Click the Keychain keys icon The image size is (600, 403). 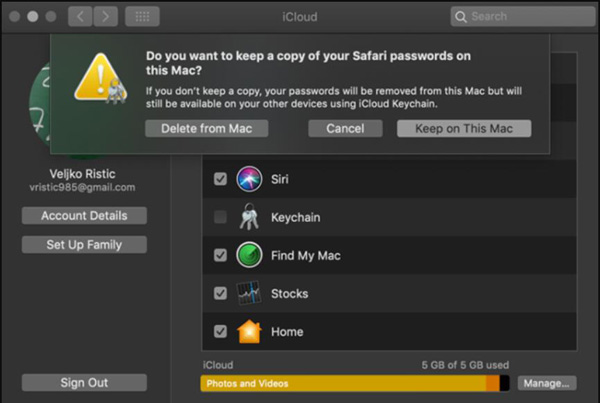click(x=249, y=217)
